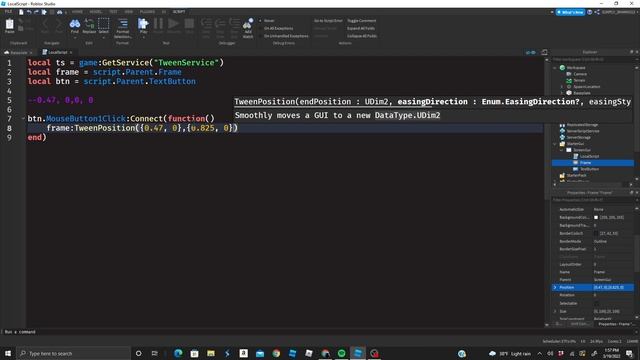Switch to the VIEW ribbon tab

(129, 12)
